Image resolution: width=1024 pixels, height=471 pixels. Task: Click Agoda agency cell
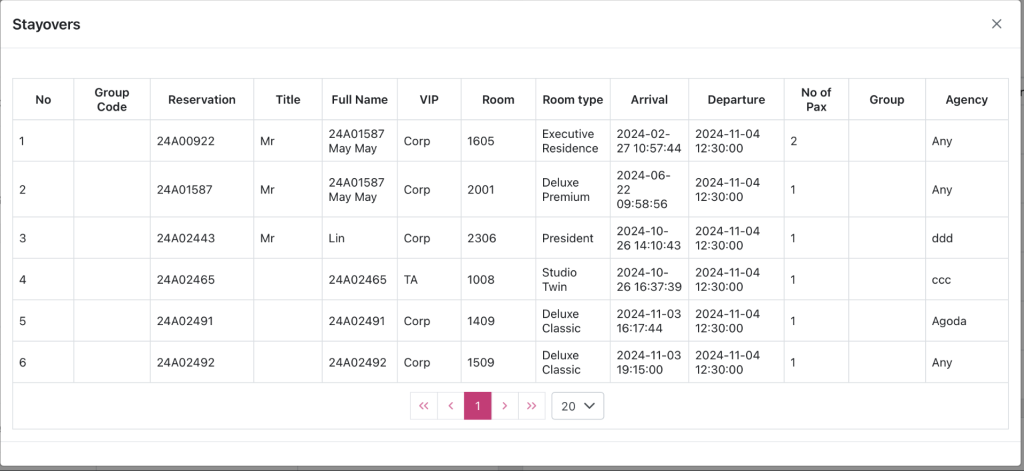click(x=949, y=321)
